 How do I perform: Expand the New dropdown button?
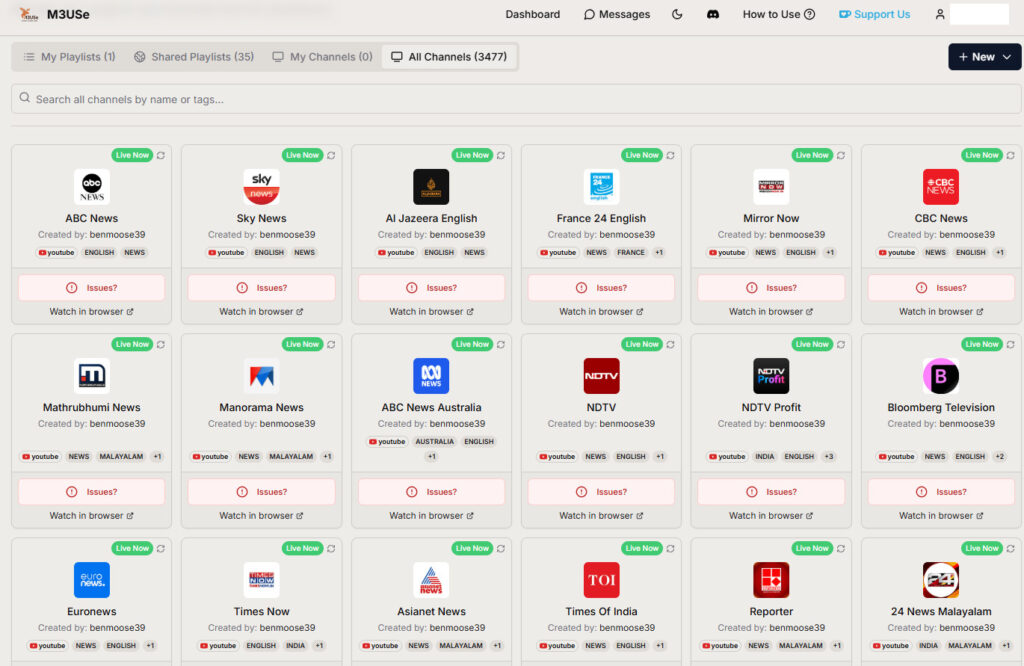984,57
